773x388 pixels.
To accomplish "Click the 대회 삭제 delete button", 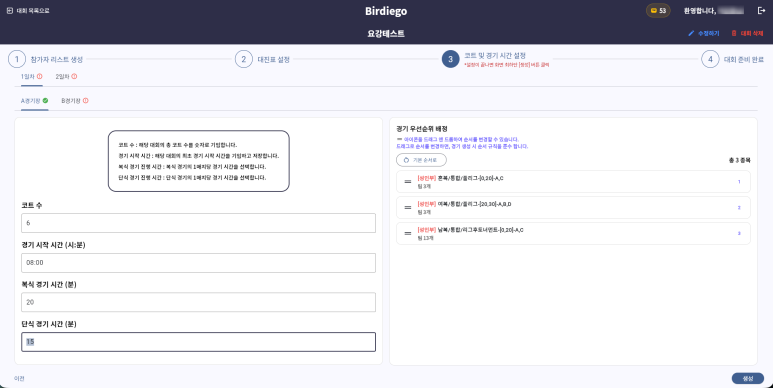I will click(747, 34).
